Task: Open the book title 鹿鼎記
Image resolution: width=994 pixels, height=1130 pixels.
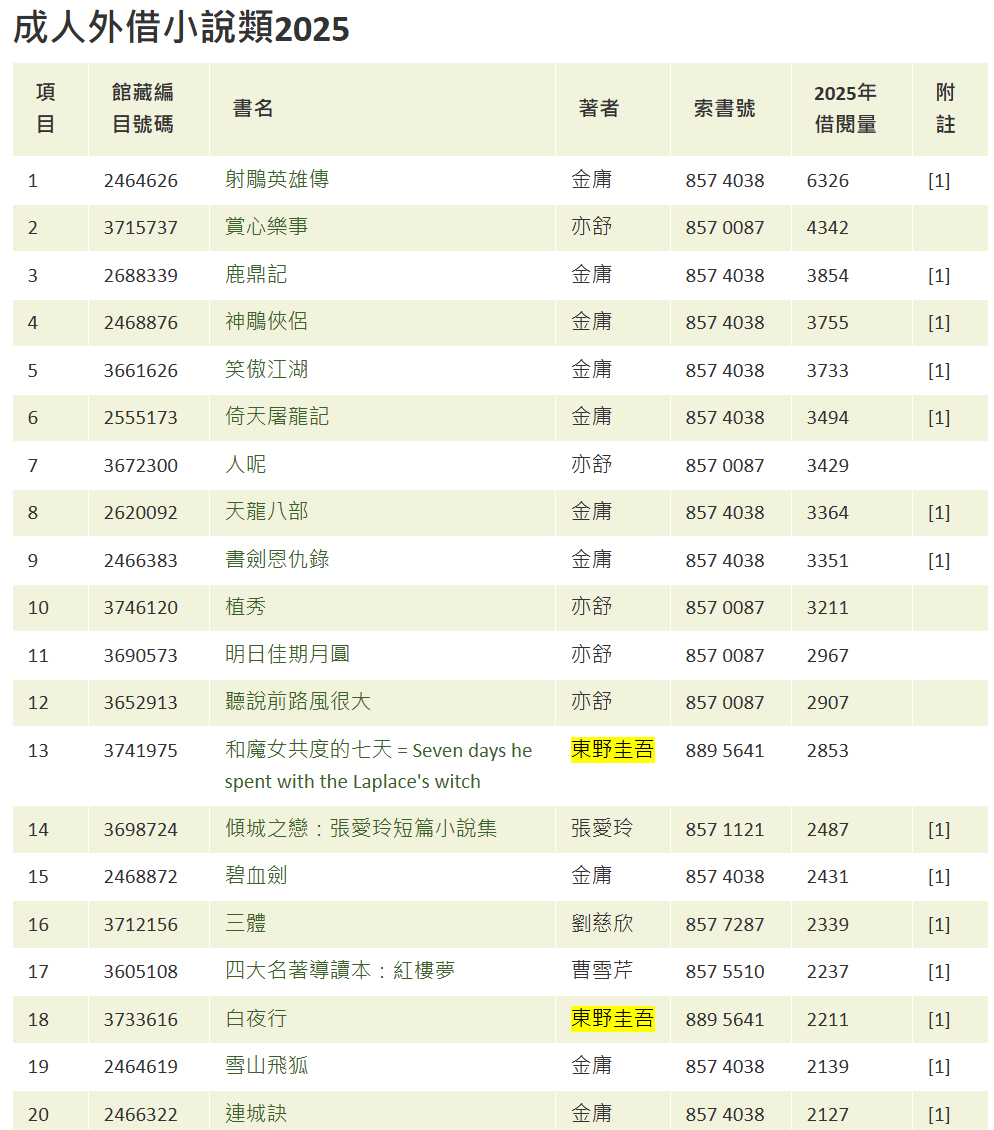Action: (x=256, y=275)
